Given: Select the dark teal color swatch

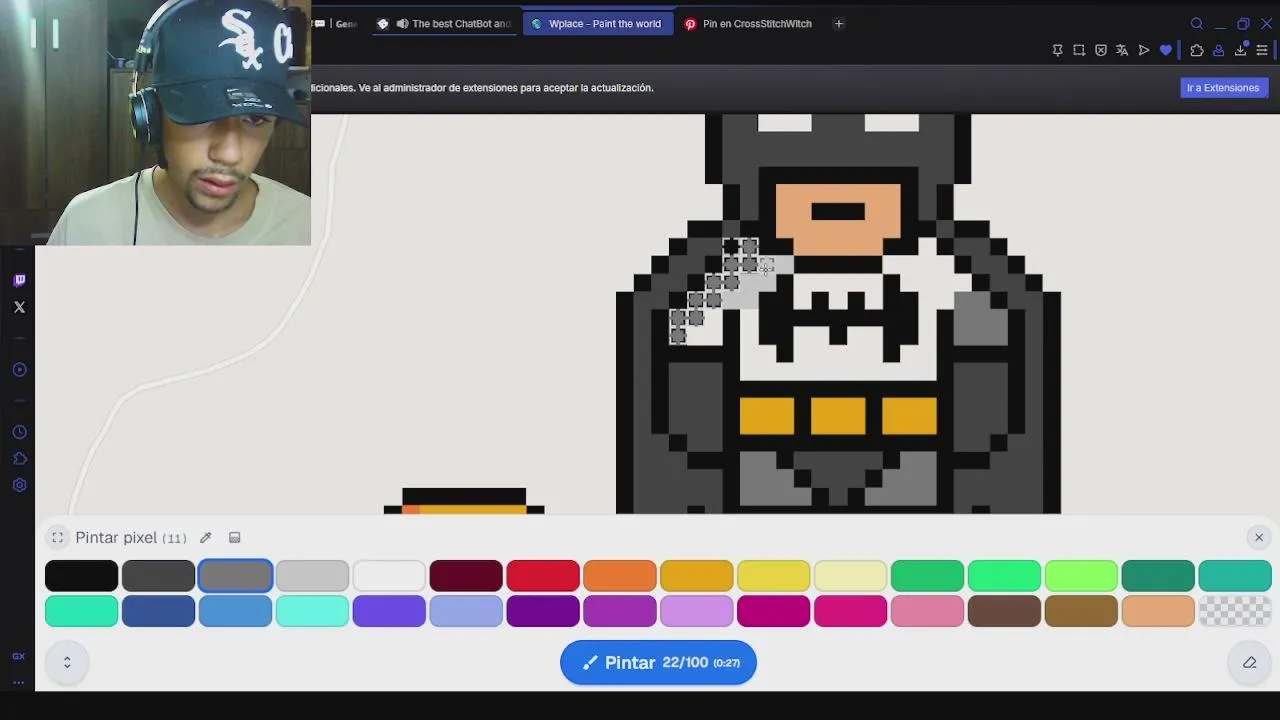Looking at the screenshot, I should pyautogui.click(x=1158, y=576).
